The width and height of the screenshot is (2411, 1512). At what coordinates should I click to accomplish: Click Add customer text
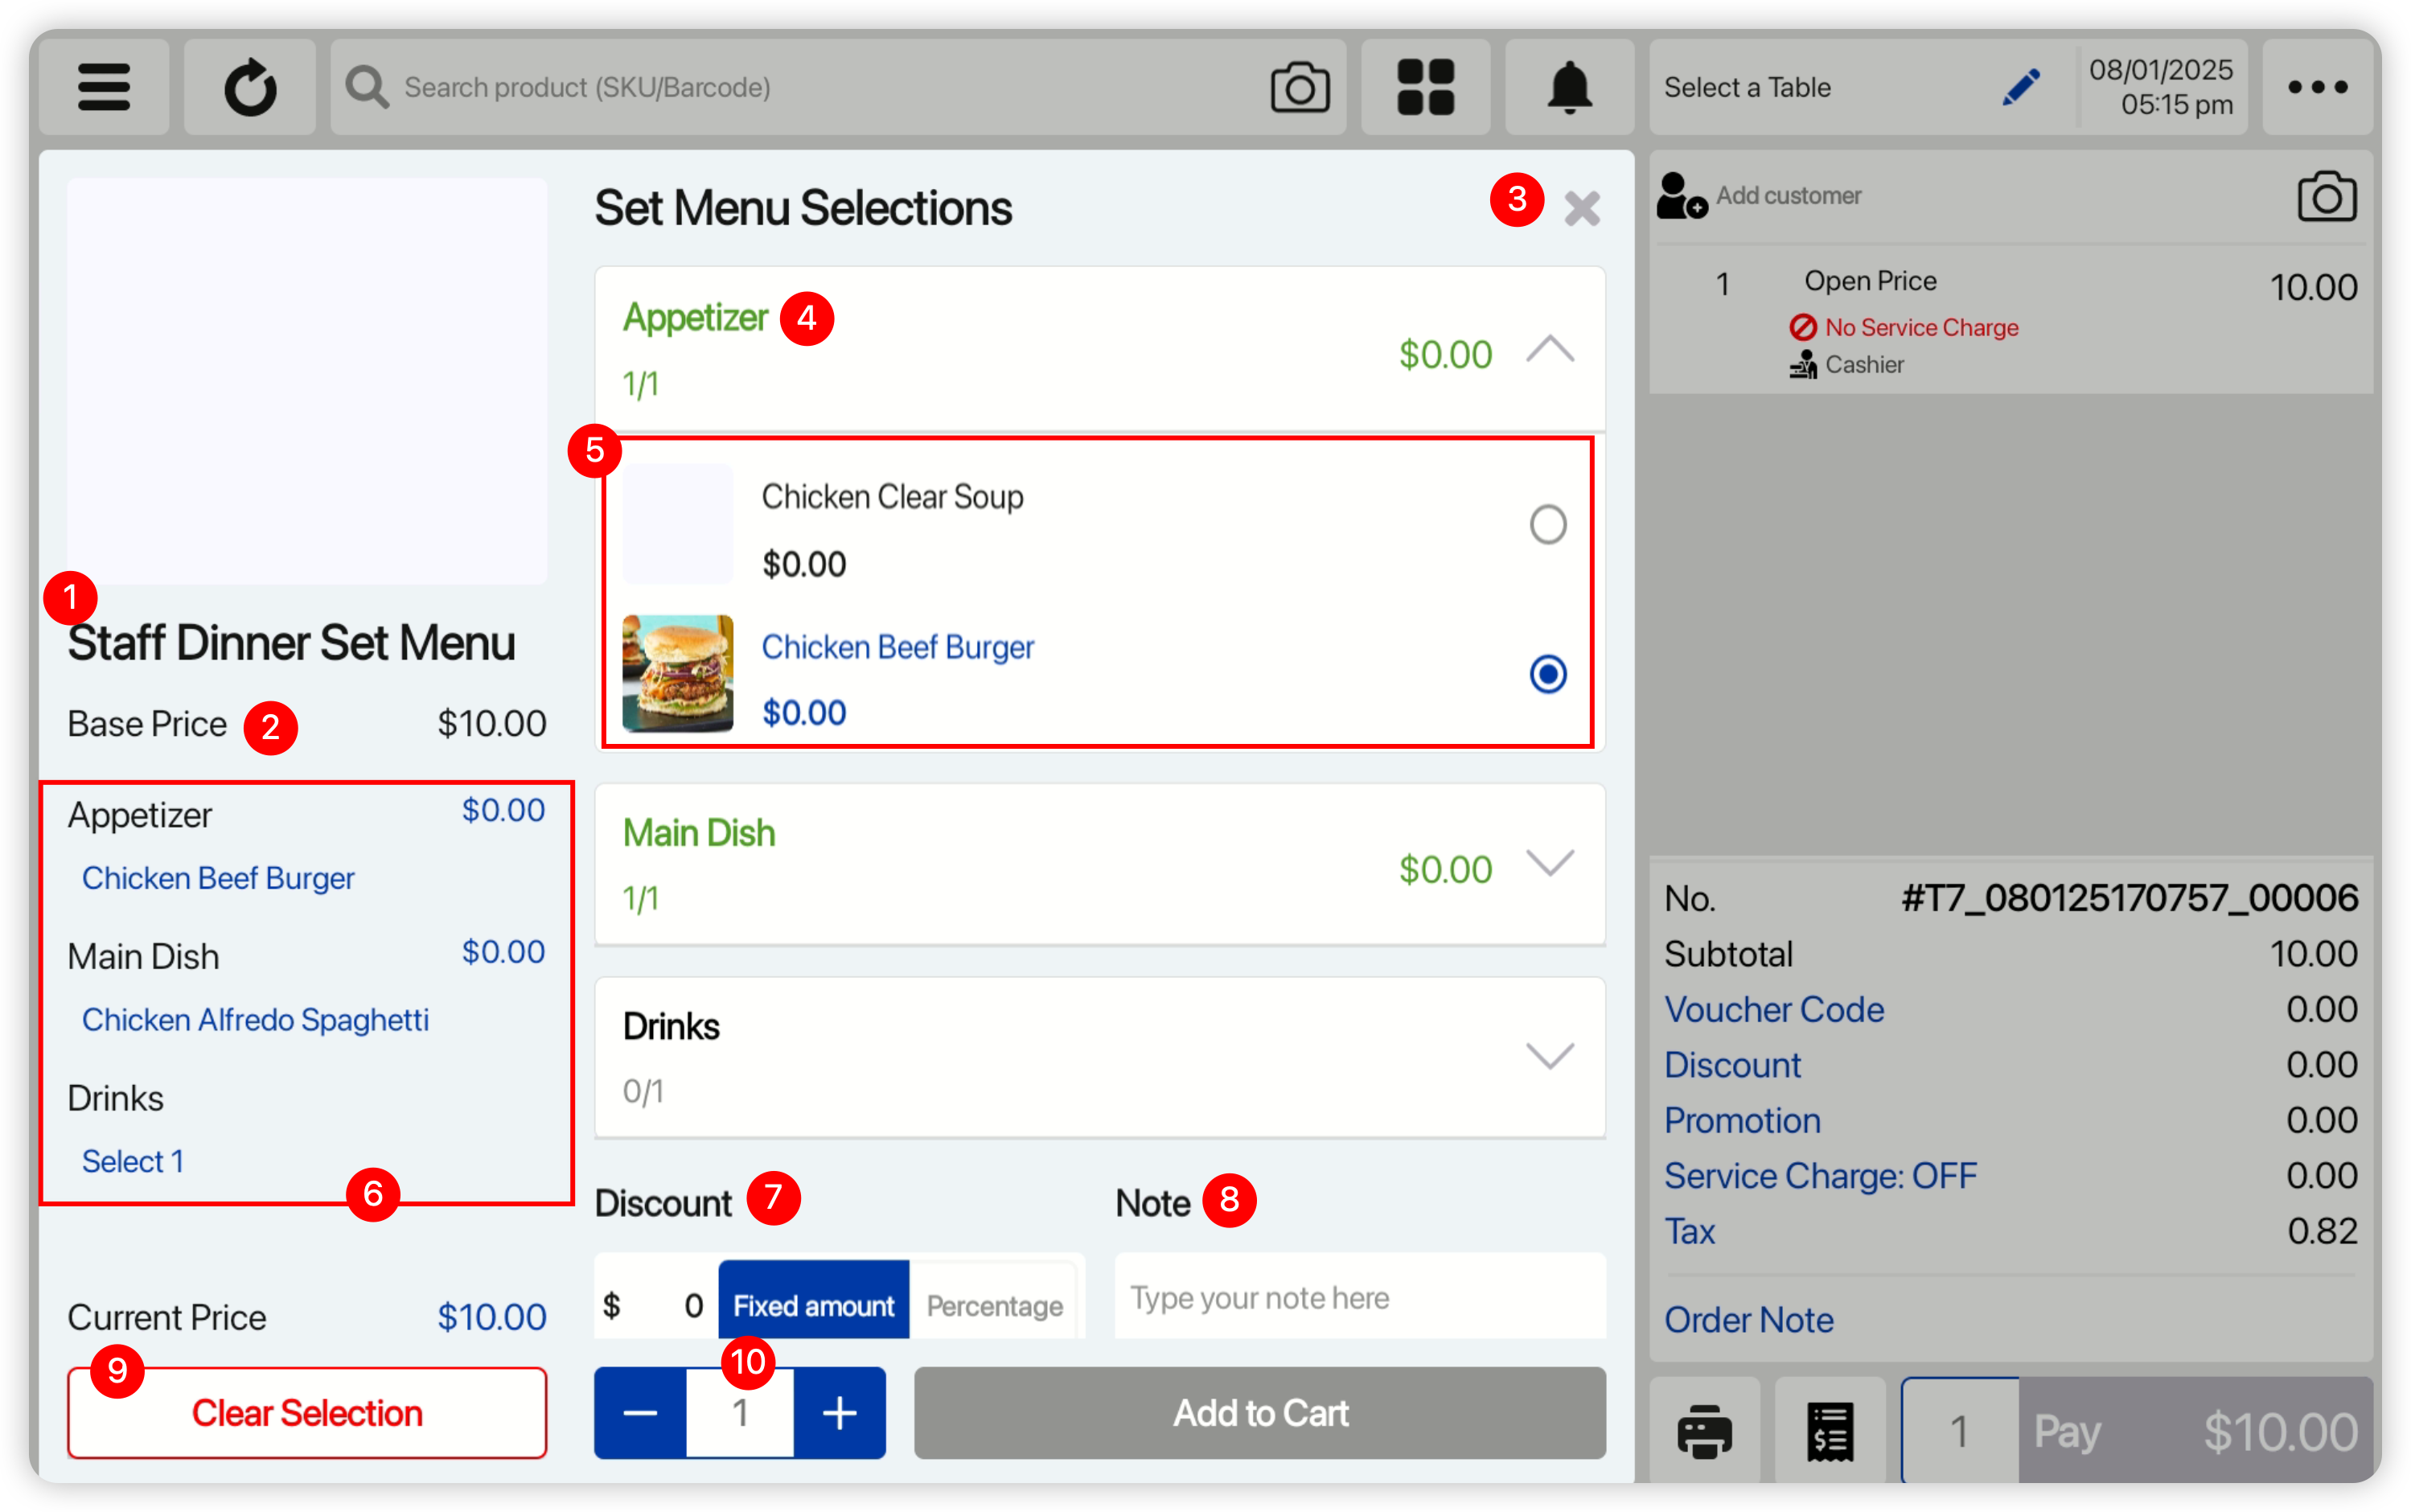[x=1788, y=195]
